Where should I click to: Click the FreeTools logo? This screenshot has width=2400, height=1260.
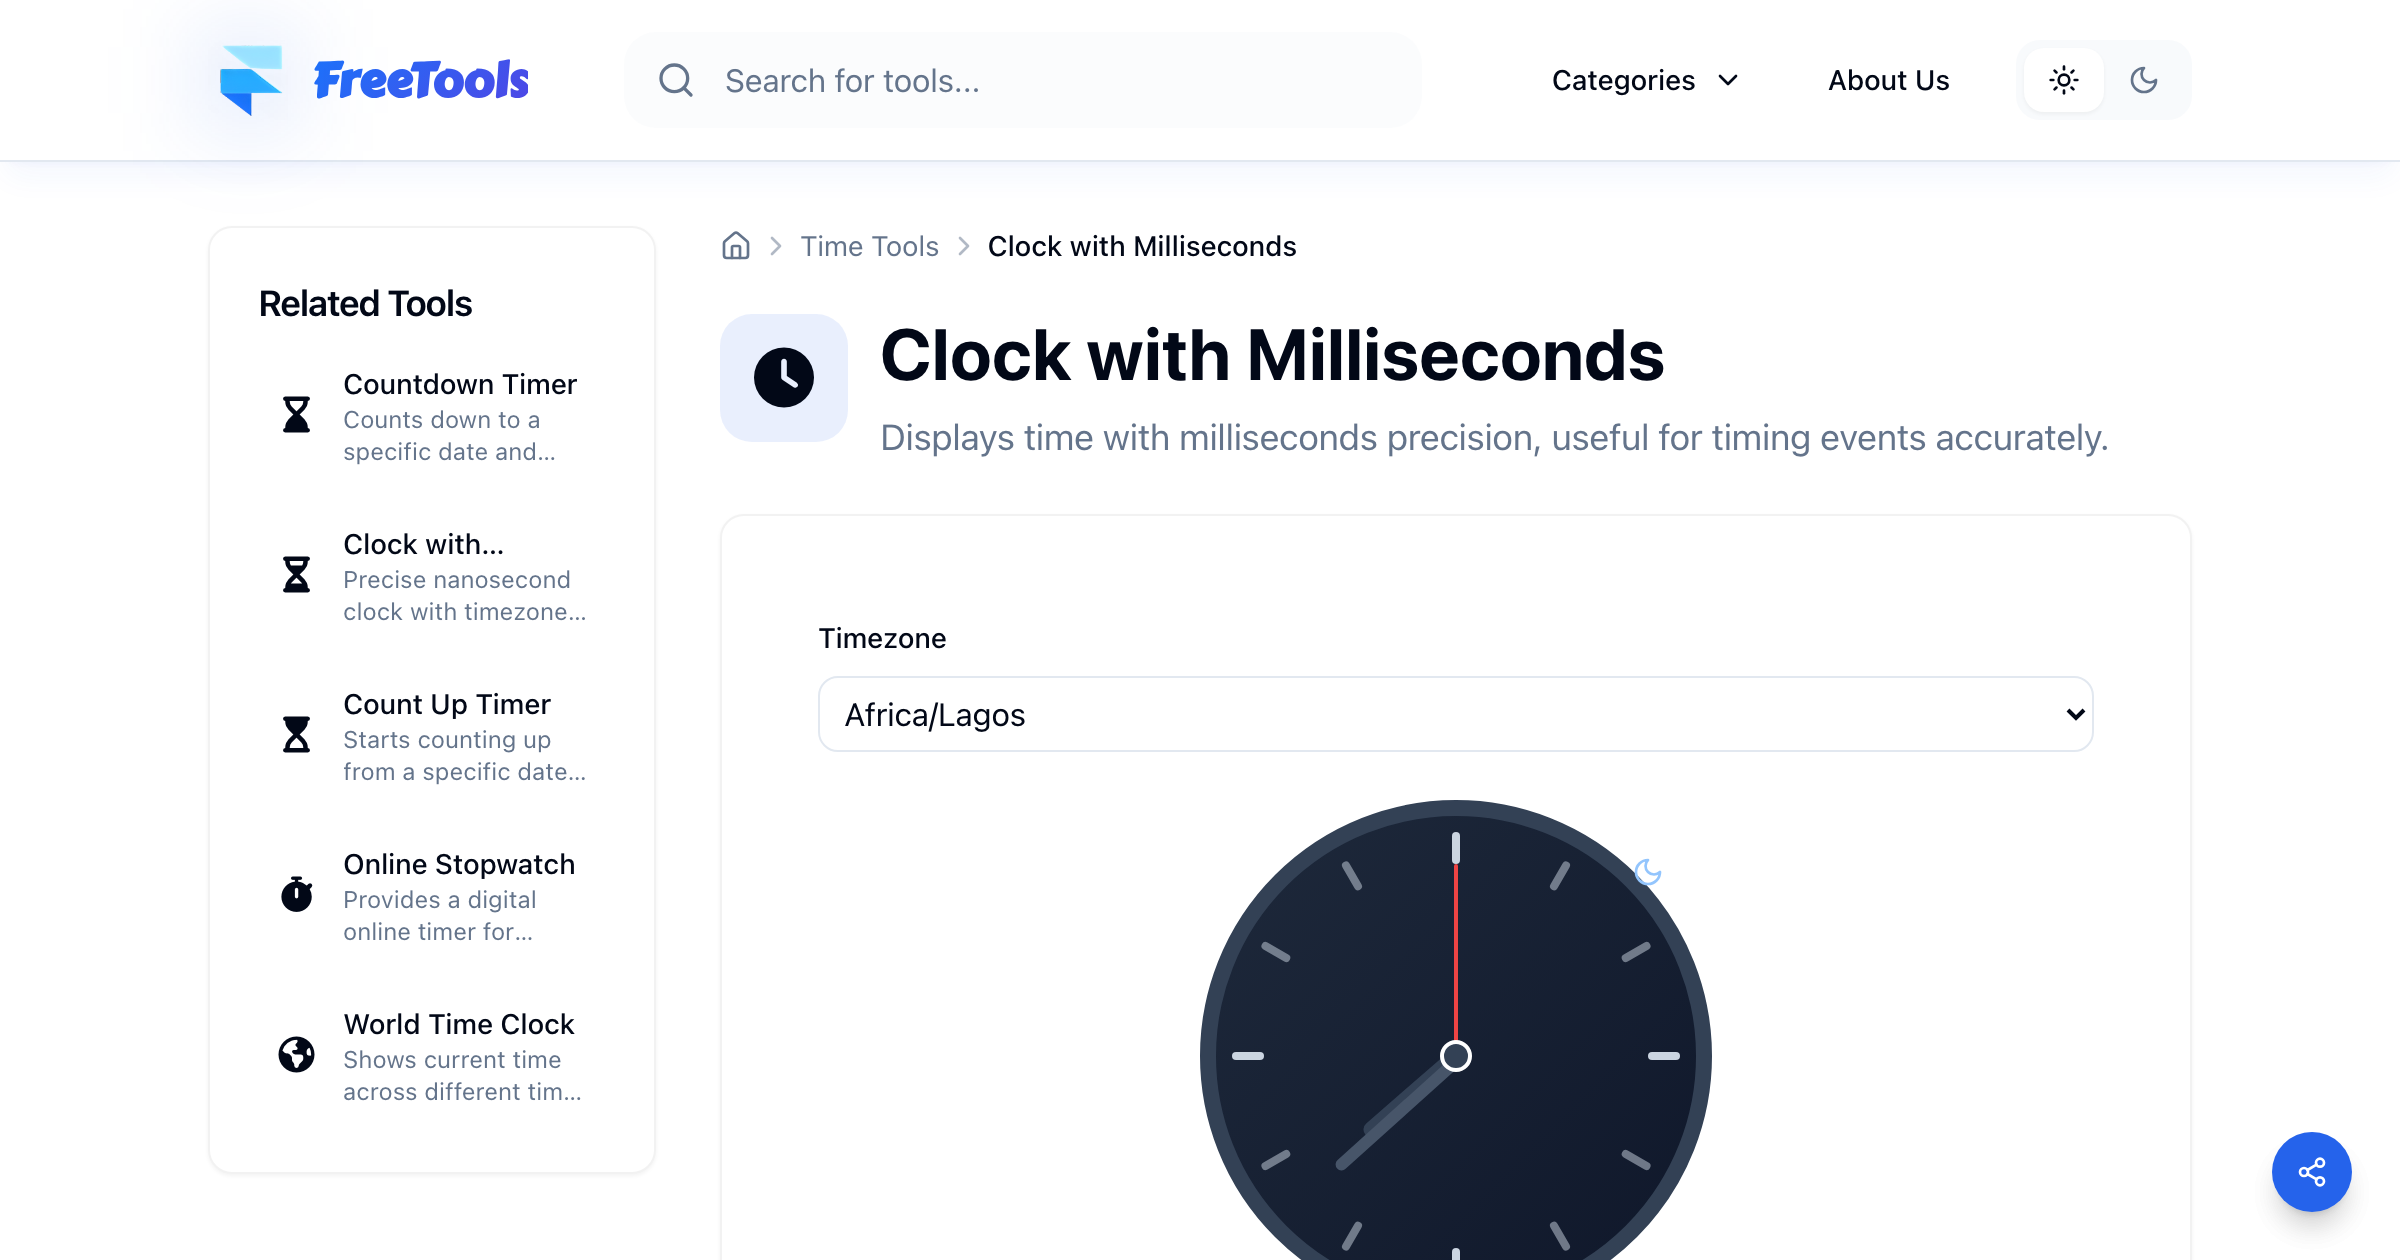click(374, 80)
